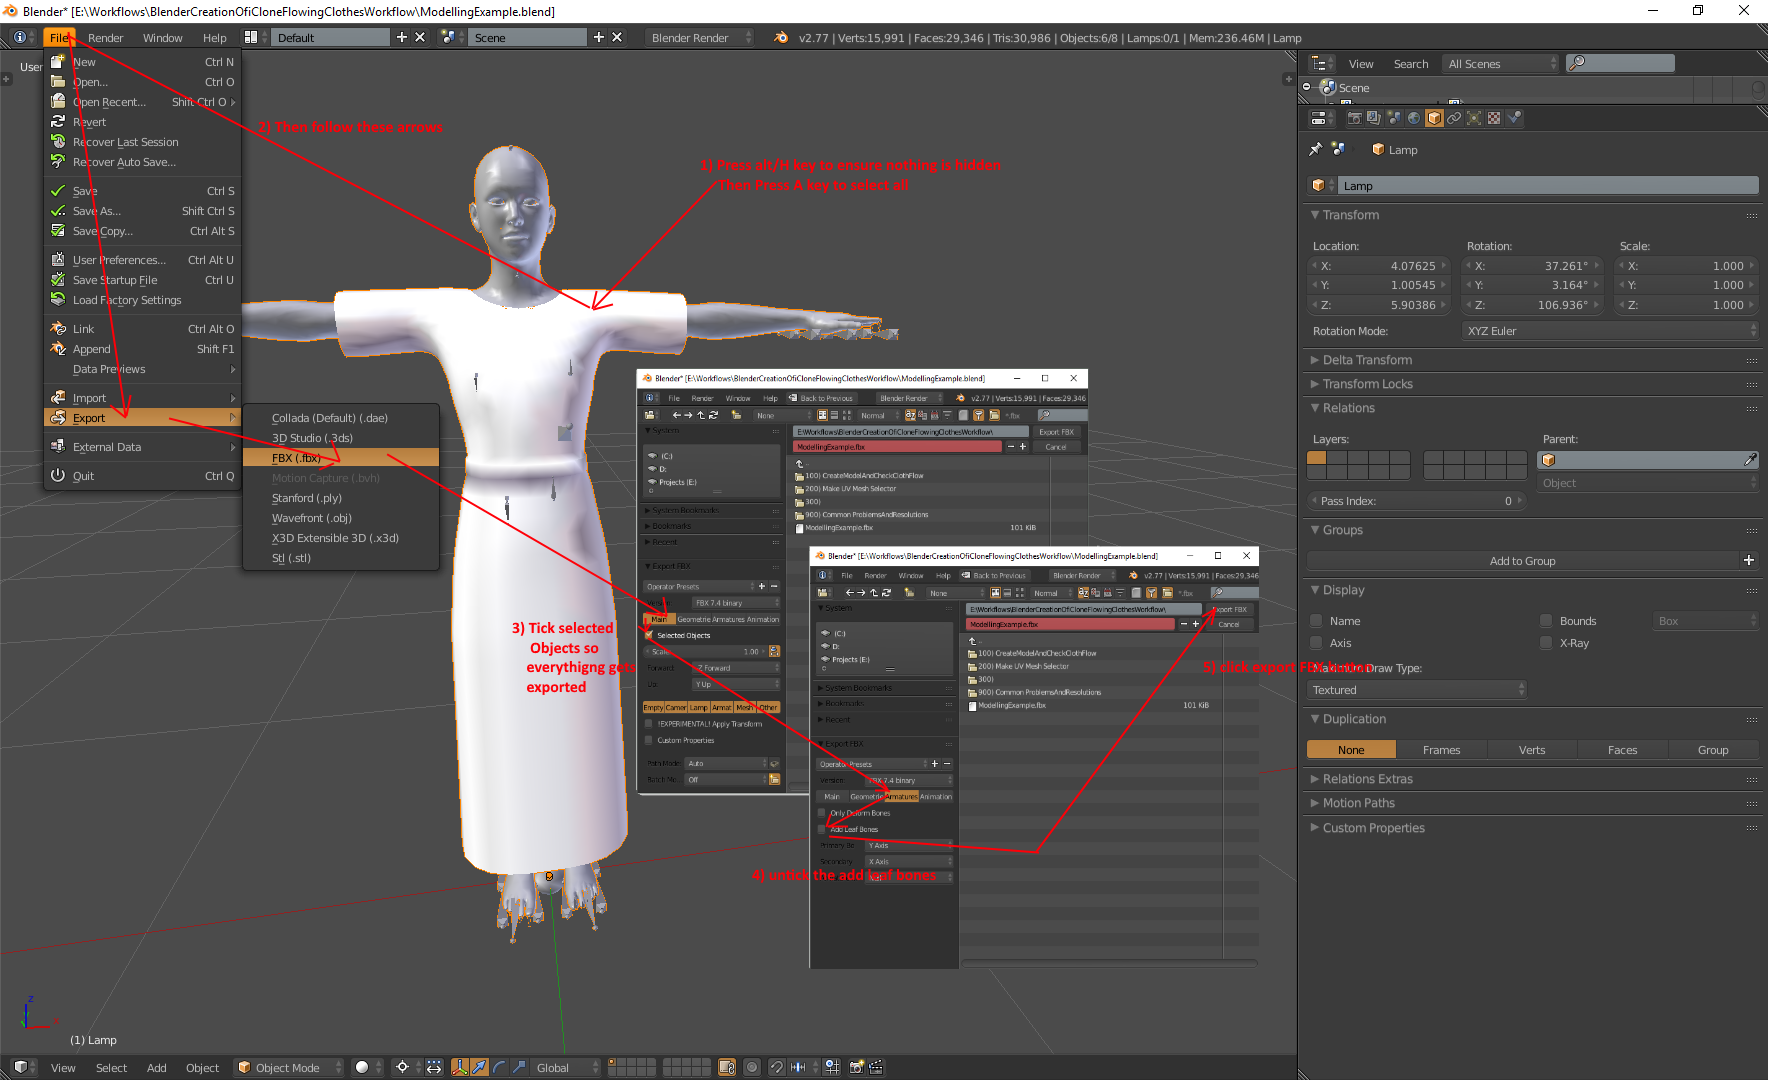1768x1080 pixels.
Task: Open the Blender Render engine dropdown
Action: 700,37
